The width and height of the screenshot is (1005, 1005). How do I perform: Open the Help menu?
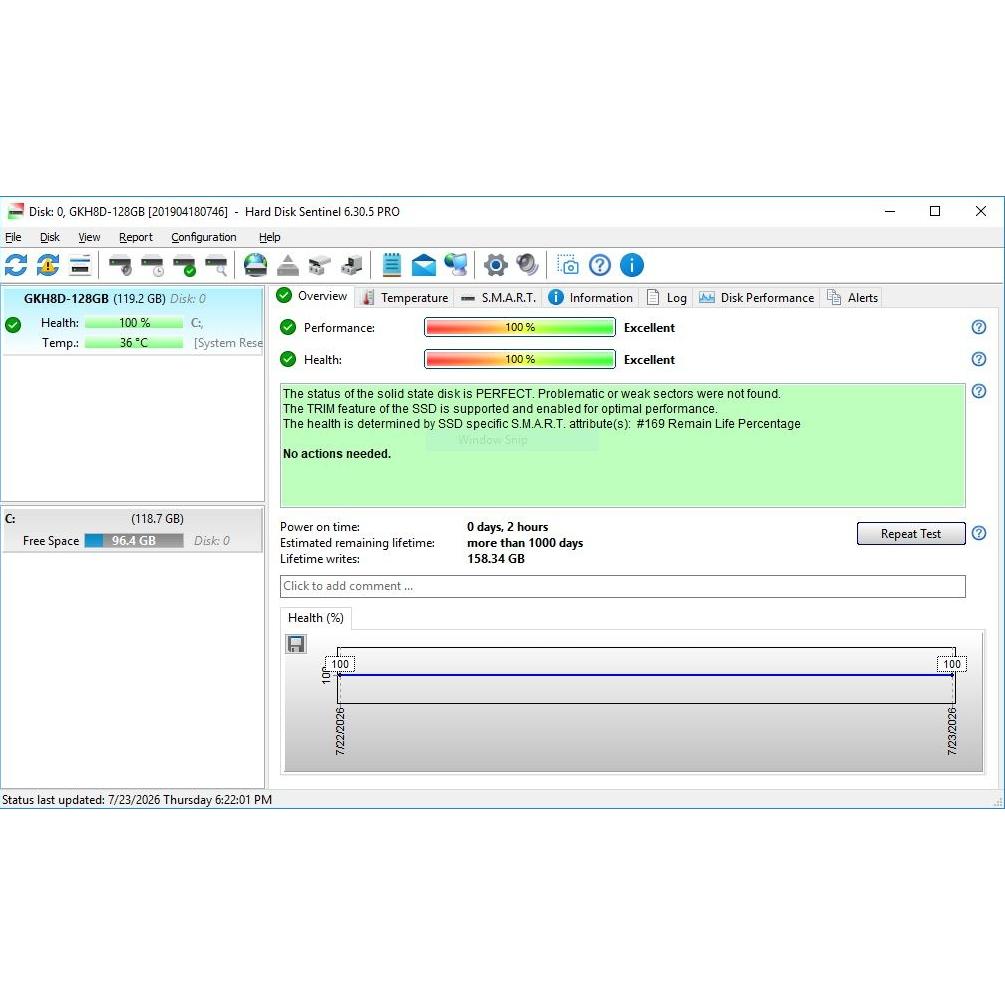[270, 237]
